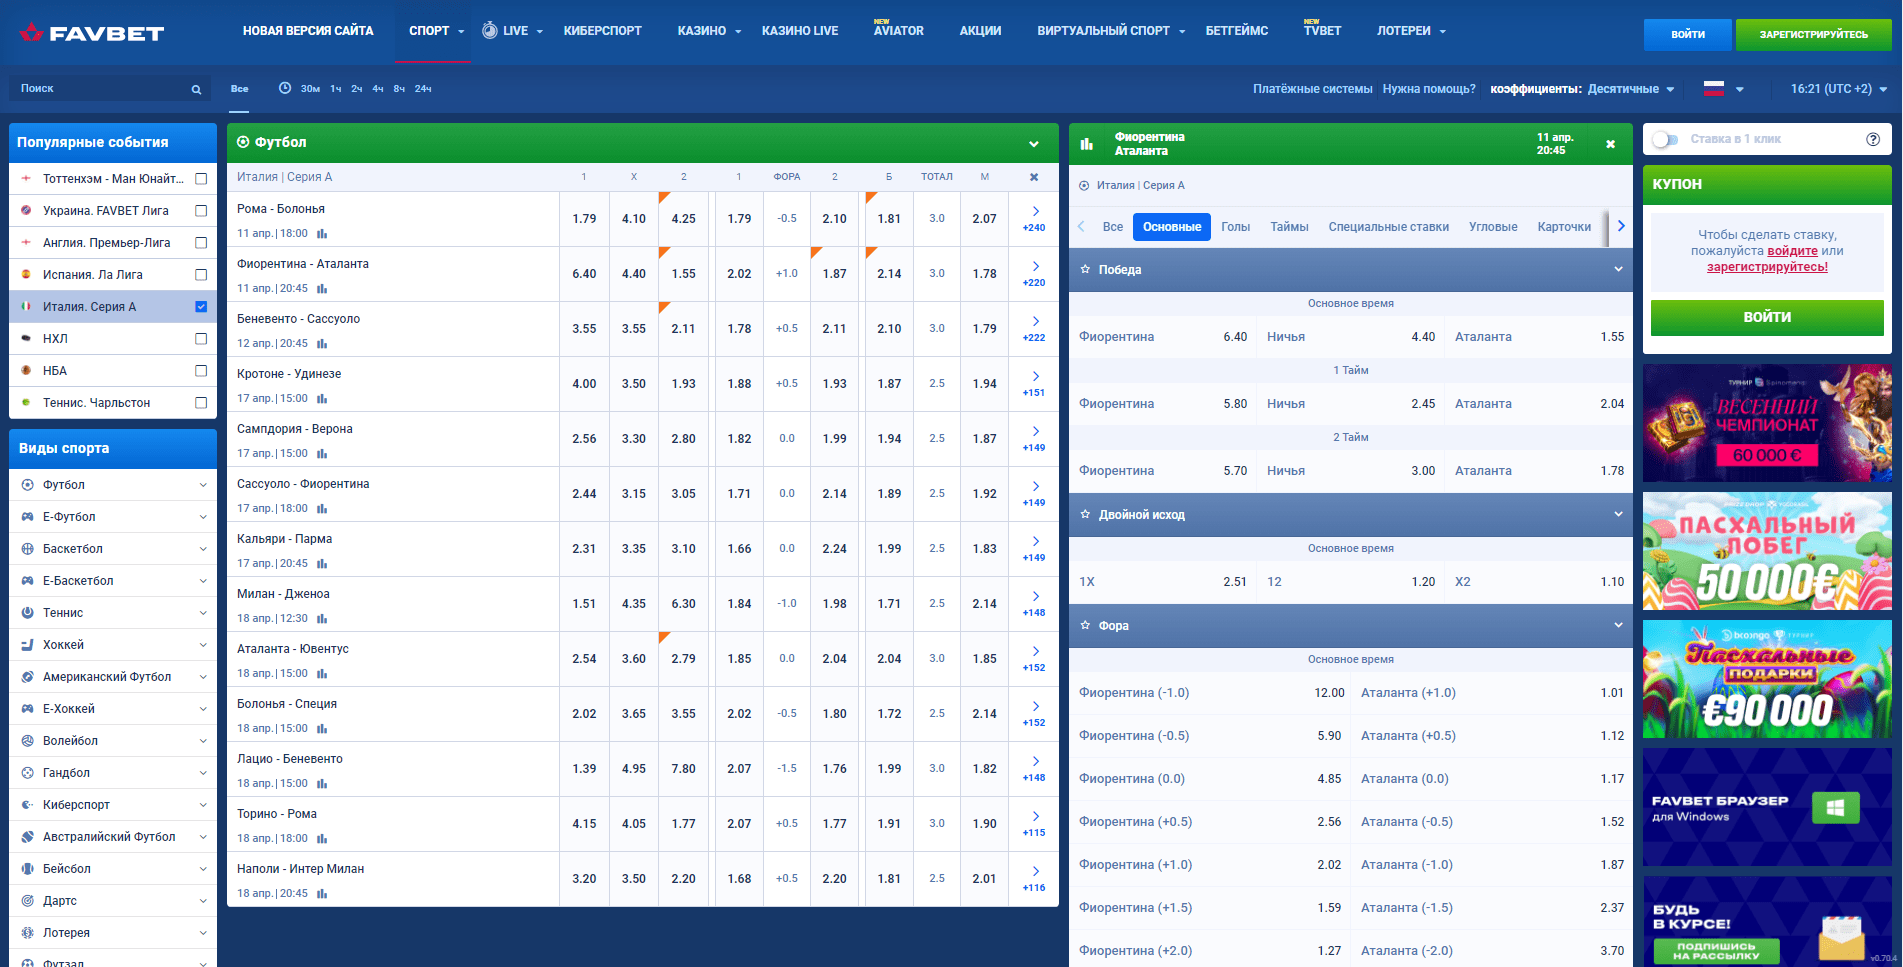Open statistics icon for Беневенто - Сассуоло
The width and height of the screenshot is (1903, 967).
pos(322,344)
